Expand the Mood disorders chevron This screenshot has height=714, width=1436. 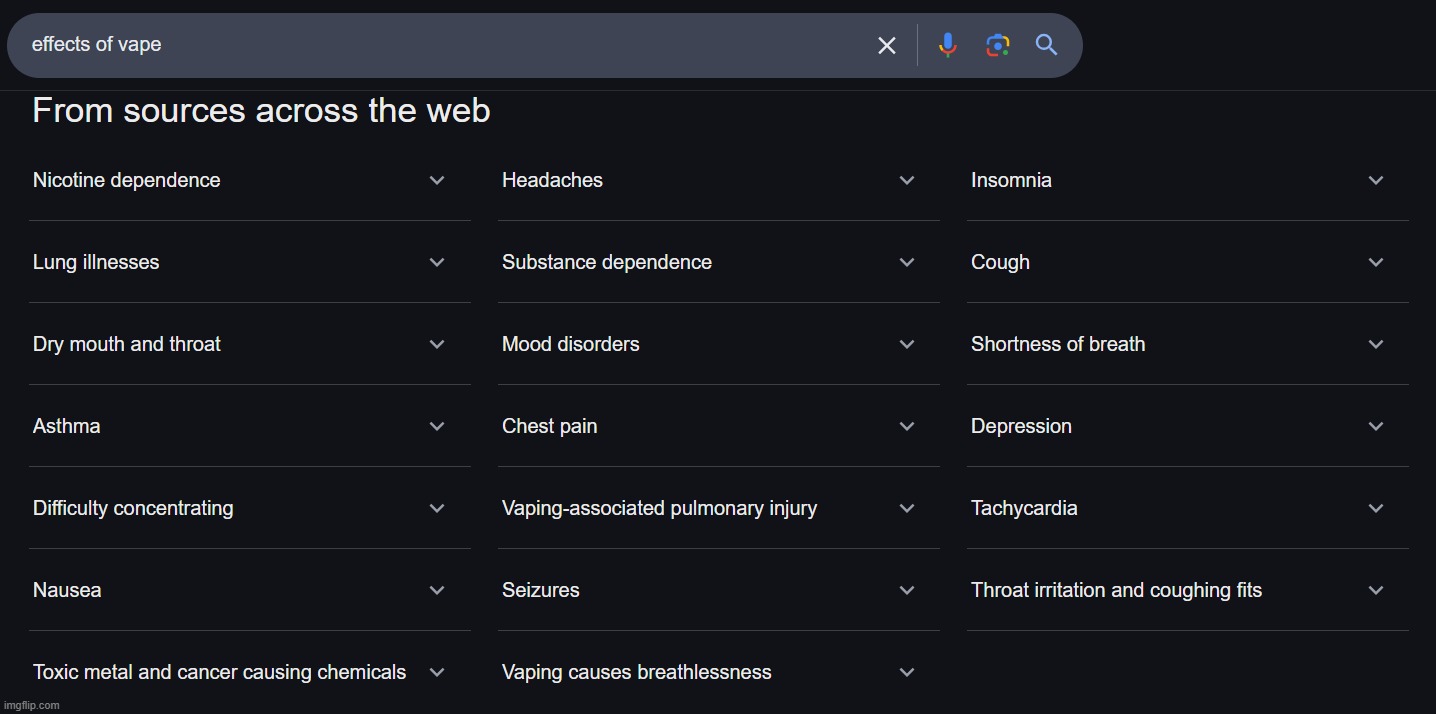pos(907,345)
